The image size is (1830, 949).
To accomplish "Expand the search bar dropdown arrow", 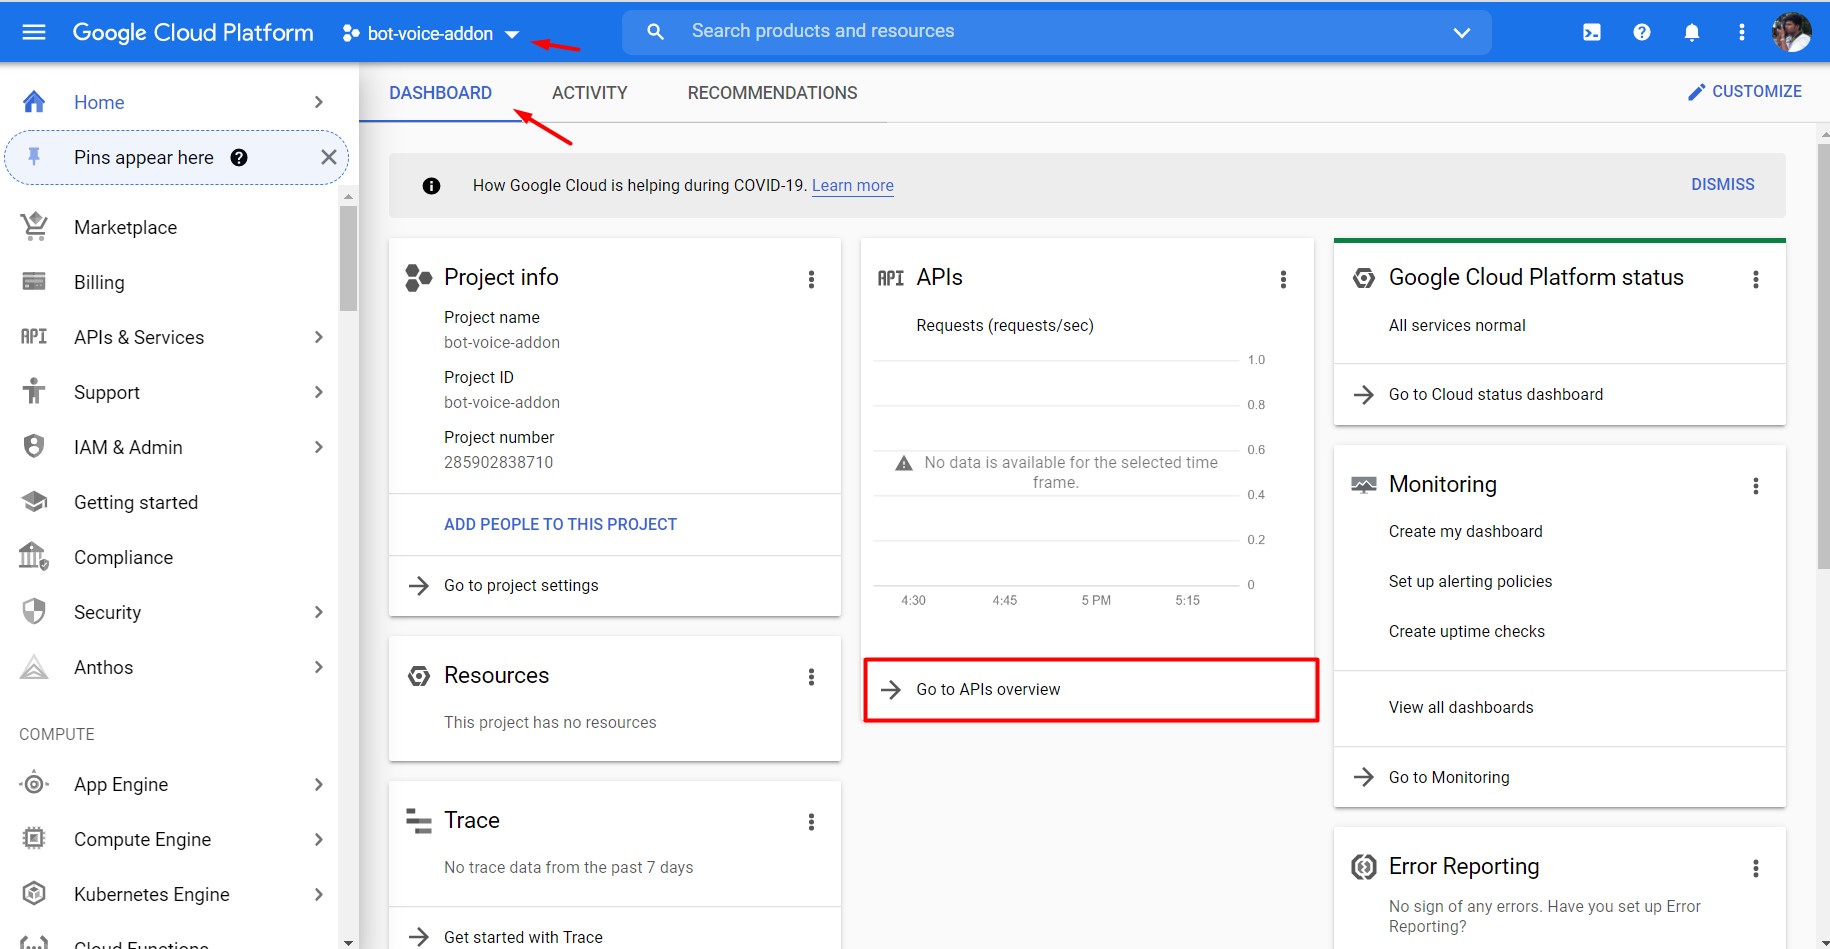I will tap(1461, 32).
